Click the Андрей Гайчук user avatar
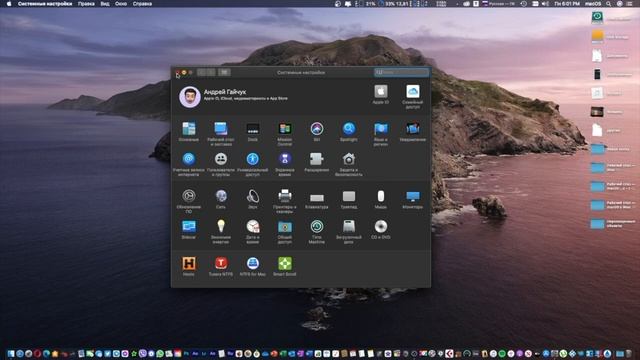The width and height of the screenshot is (640, 360). click(190, 97)
